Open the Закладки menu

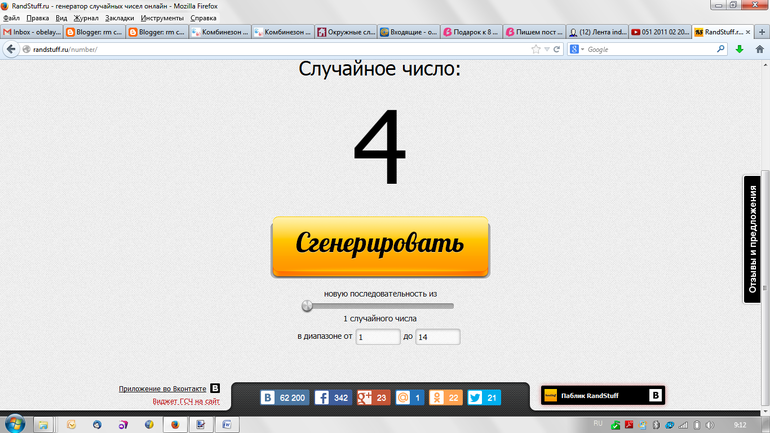(119, 18)
